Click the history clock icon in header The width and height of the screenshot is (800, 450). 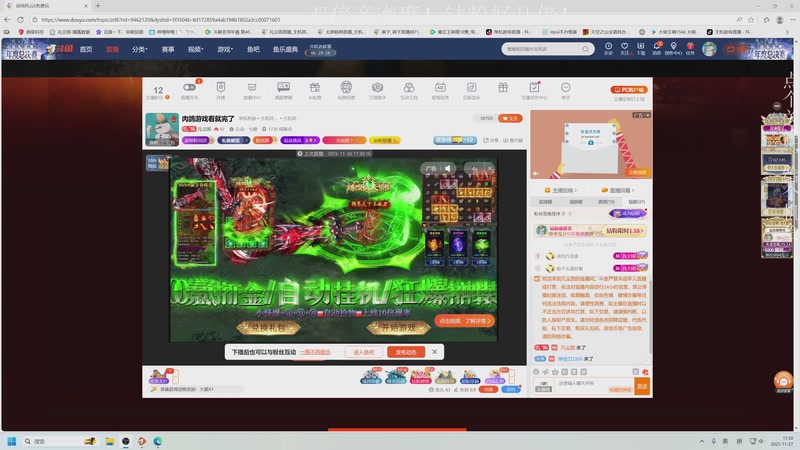[608, 48]
